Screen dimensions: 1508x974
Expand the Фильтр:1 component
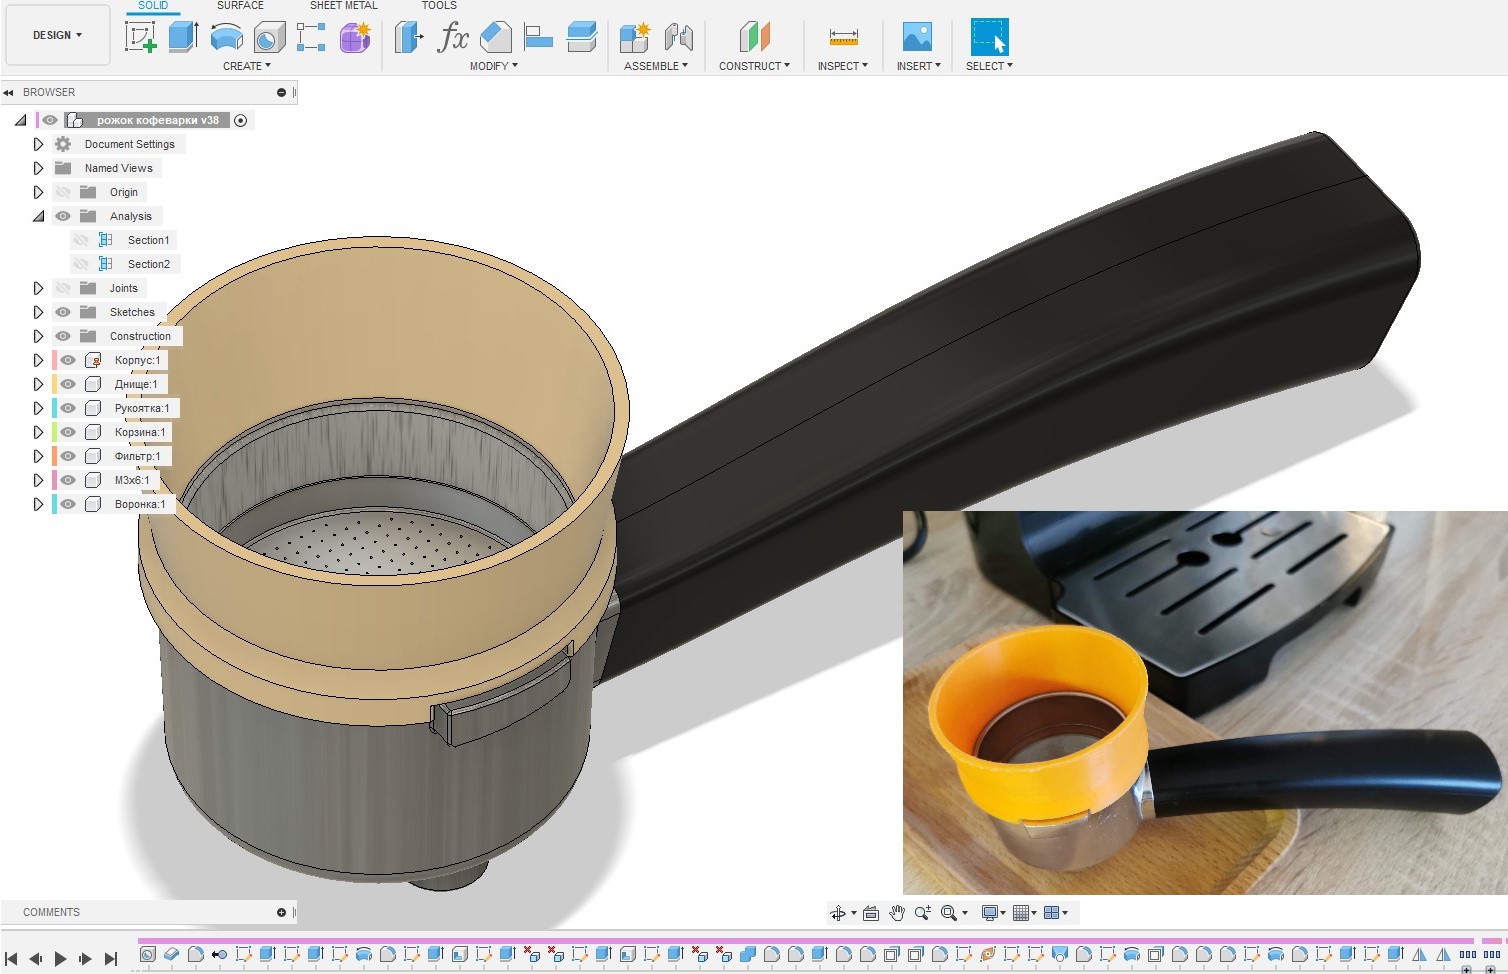click(38, 456)
